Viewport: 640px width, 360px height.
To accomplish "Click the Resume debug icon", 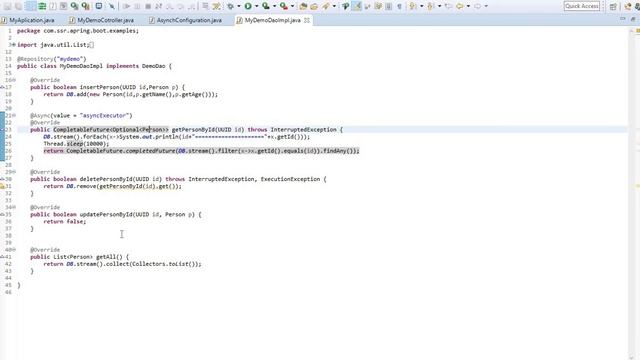I will coord(127,6).
